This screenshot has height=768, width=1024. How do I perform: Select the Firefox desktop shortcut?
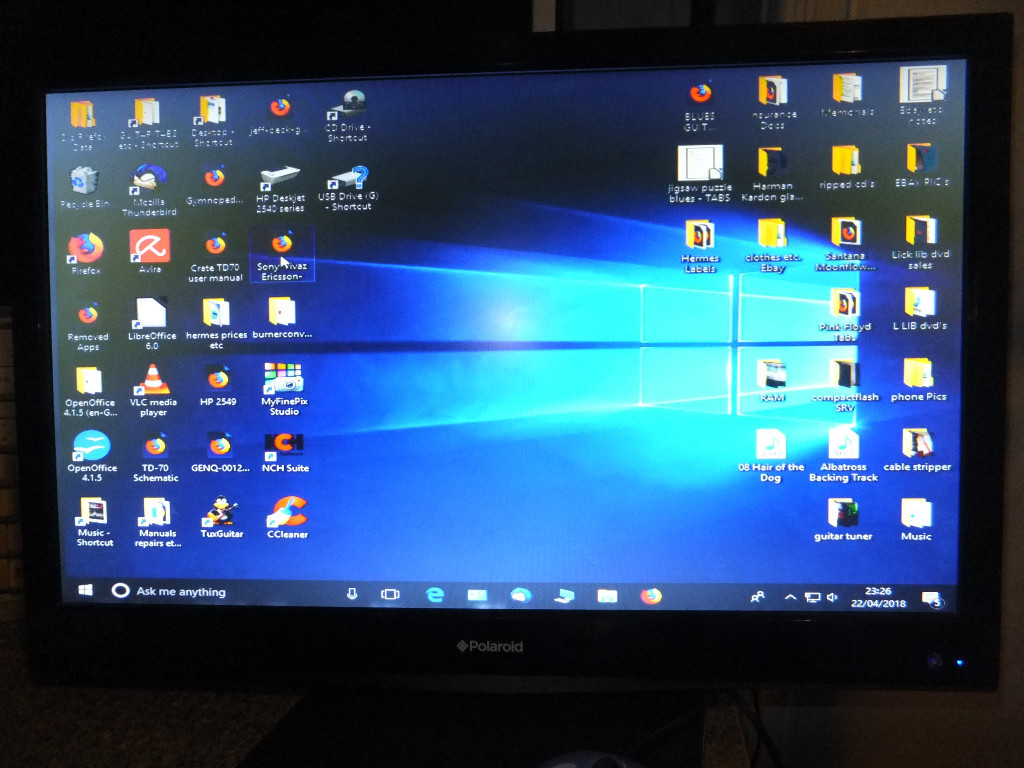(86, 254)
